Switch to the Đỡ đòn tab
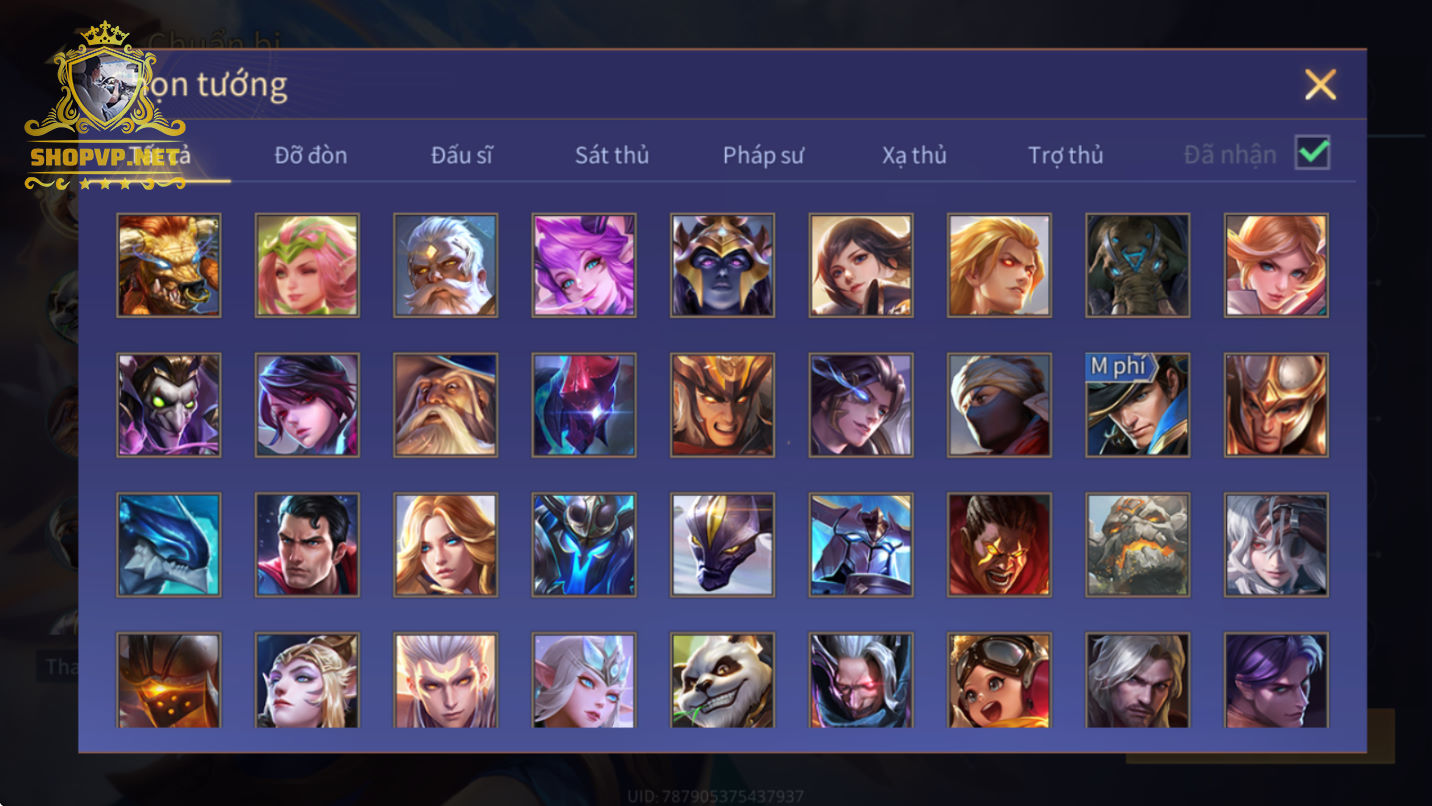The height and width of the screenshot is (806, 1432). tap(311, 155)
